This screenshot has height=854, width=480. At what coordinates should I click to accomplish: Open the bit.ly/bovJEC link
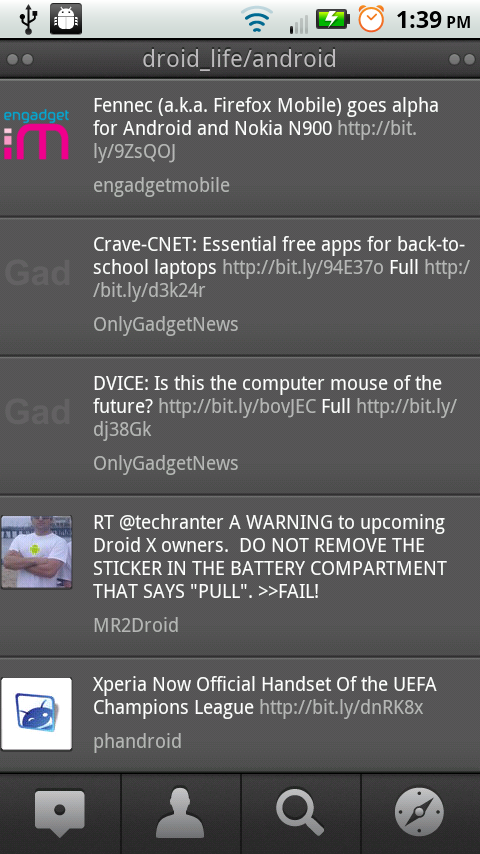(x=237, y=407)
